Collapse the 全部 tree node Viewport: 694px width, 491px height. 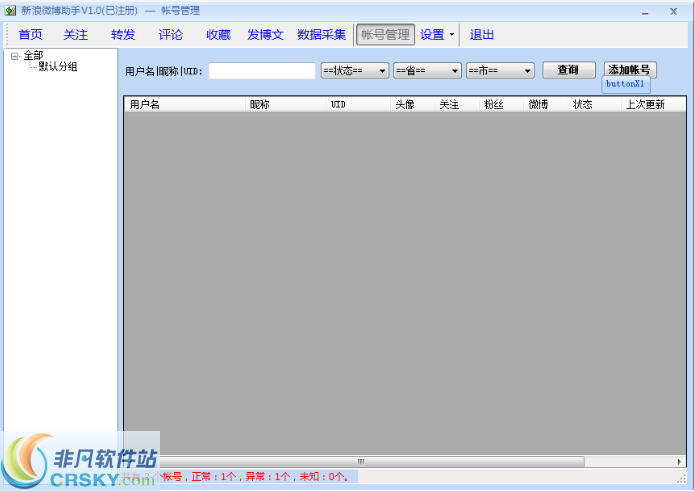pos(15,56)
